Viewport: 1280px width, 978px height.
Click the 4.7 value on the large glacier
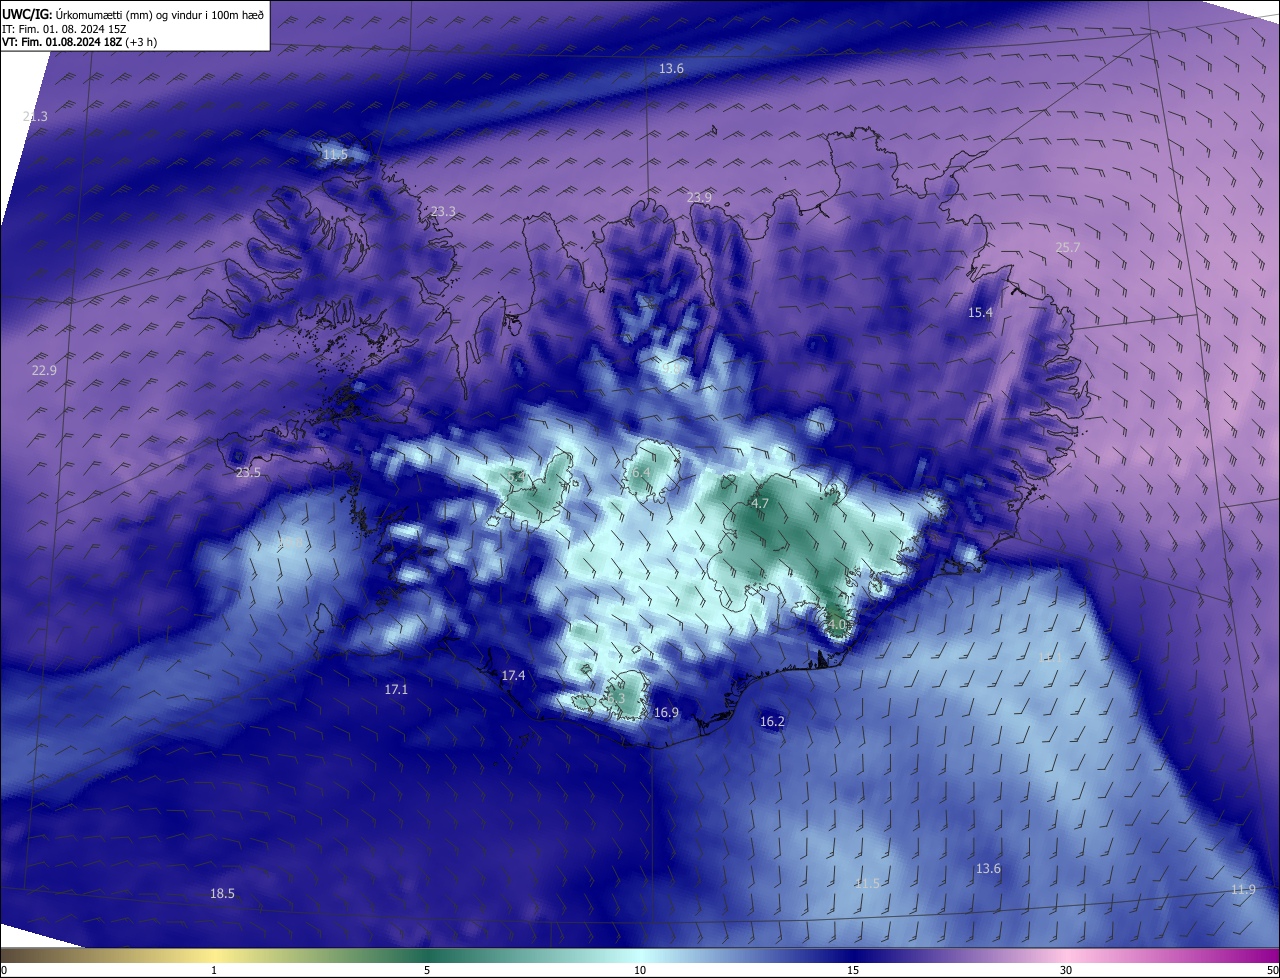point(759,504)
